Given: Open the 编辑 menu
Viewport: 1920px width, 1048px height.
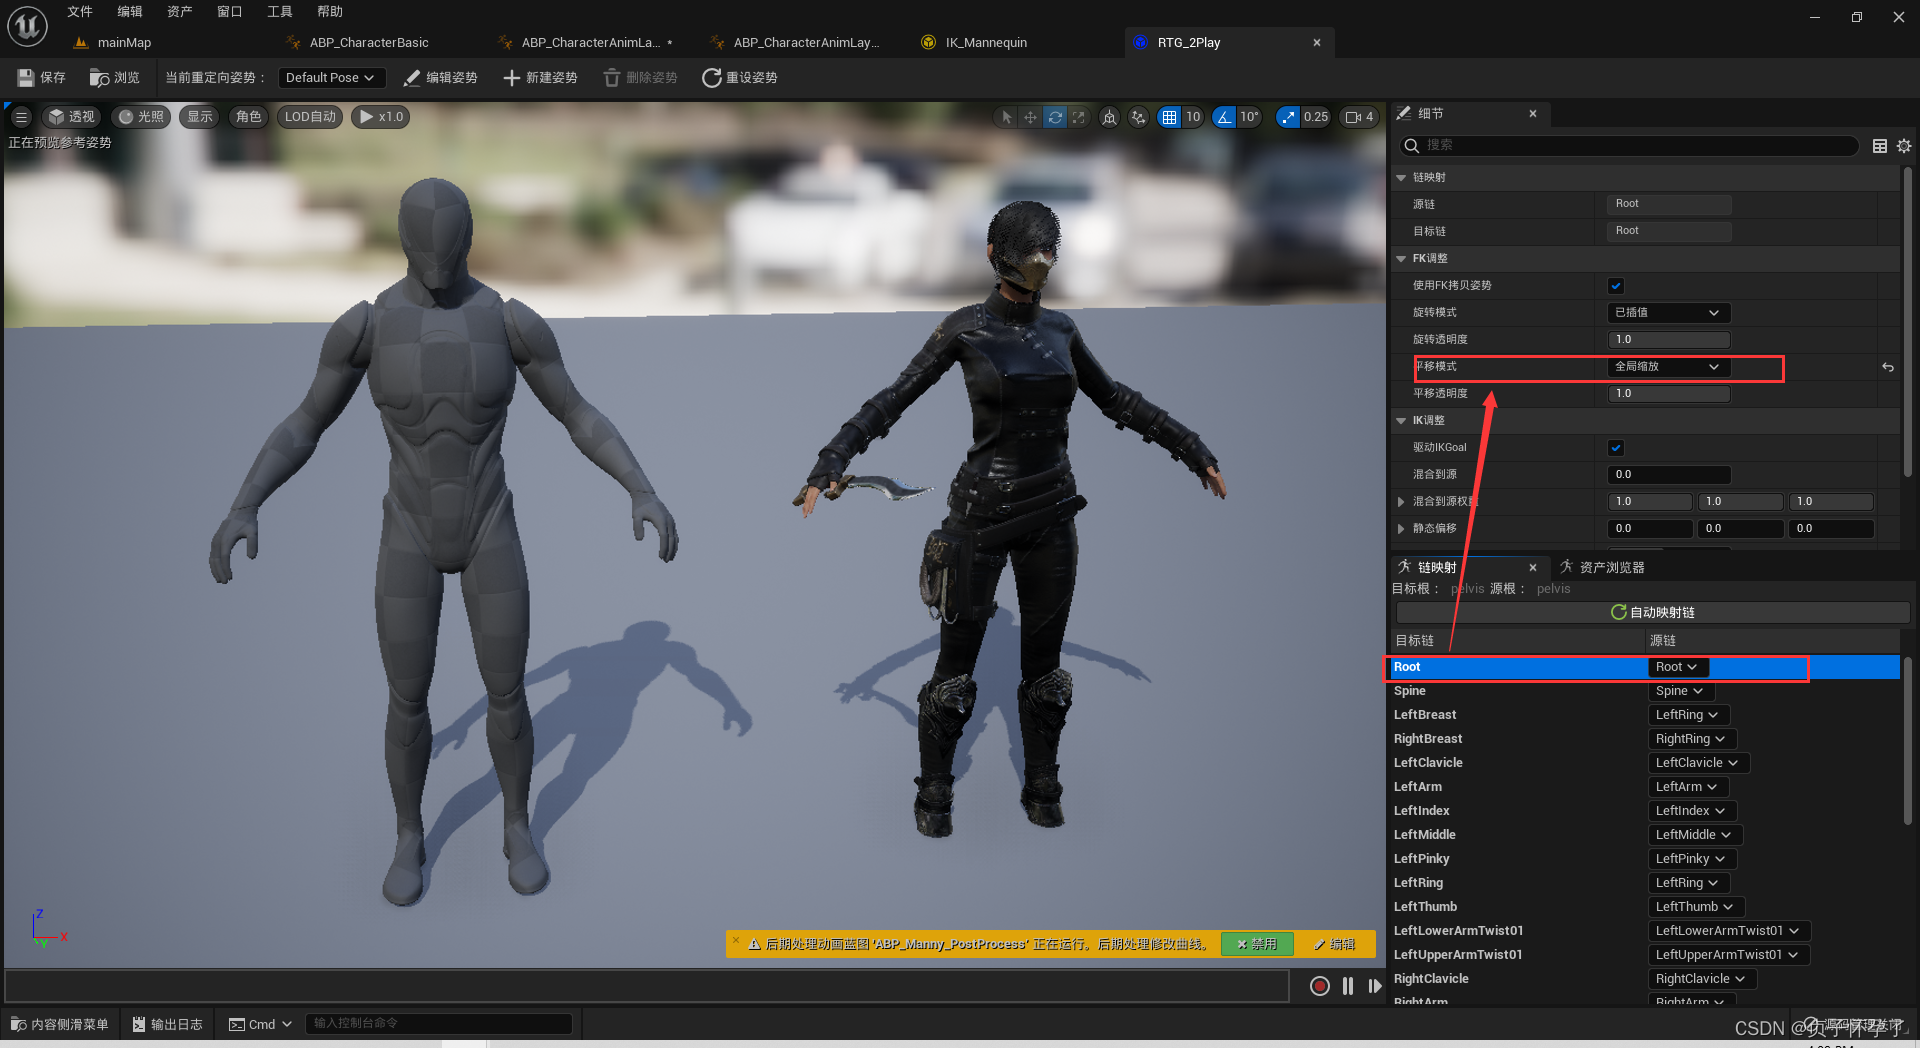Looking at the screenshot, I should point(130,12).
